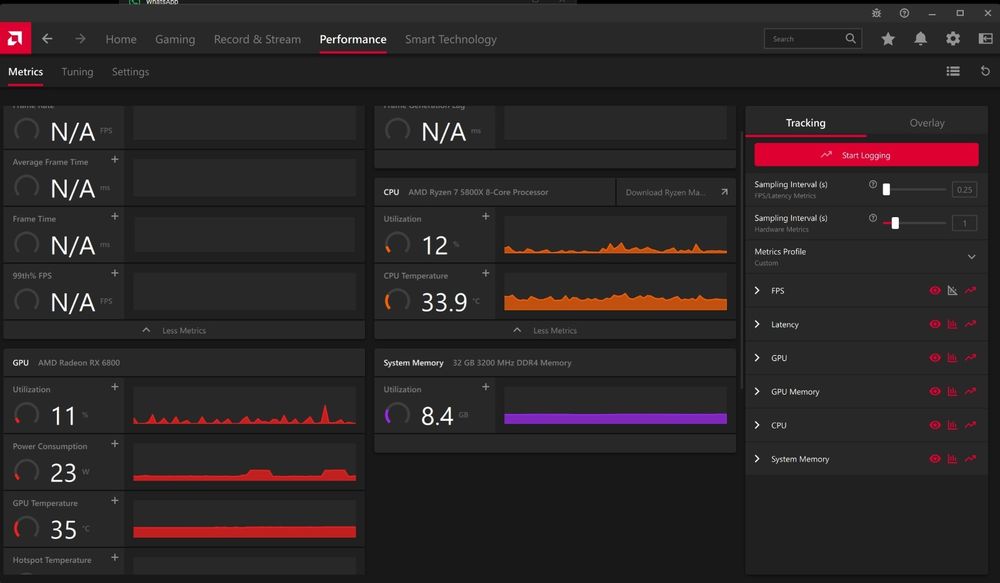Open the Home tab

point(121,39)
